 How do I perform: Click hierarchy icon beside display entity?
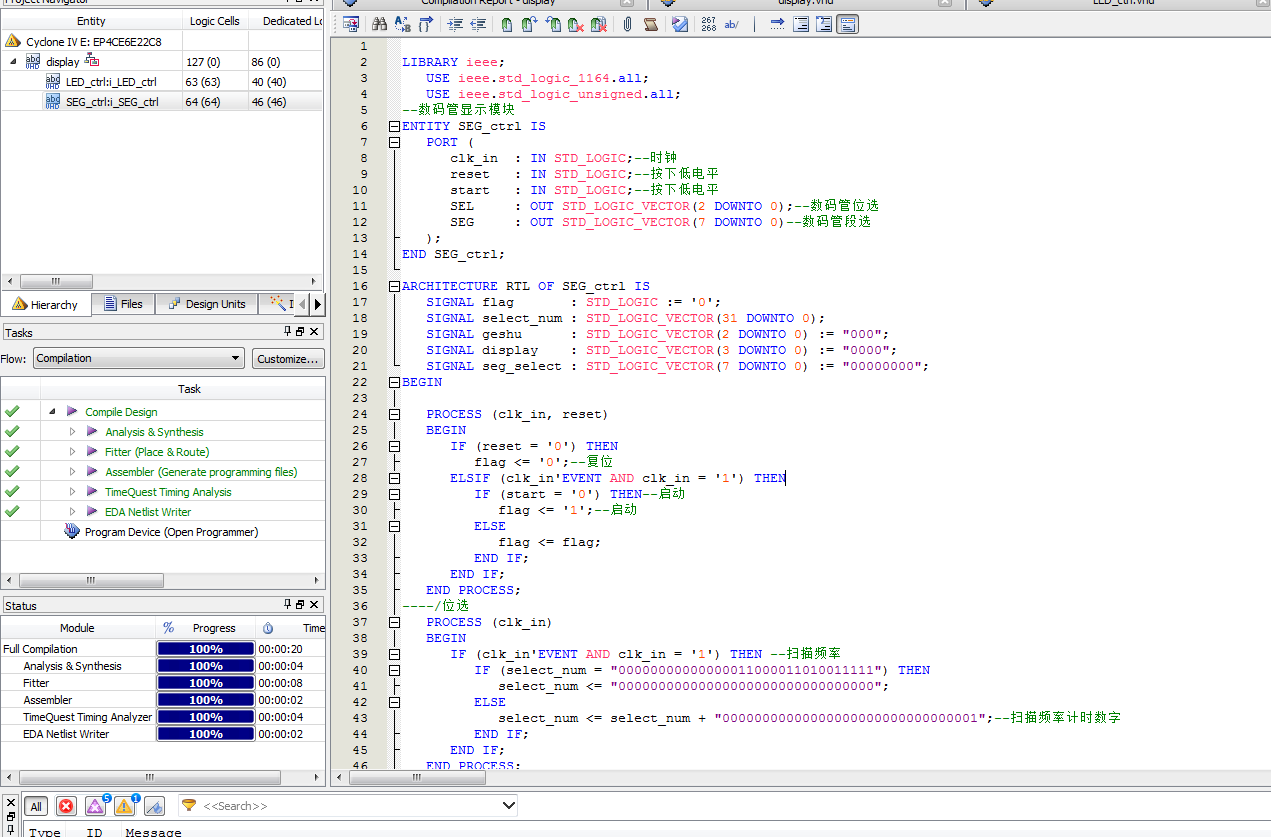tap(92, 61)
